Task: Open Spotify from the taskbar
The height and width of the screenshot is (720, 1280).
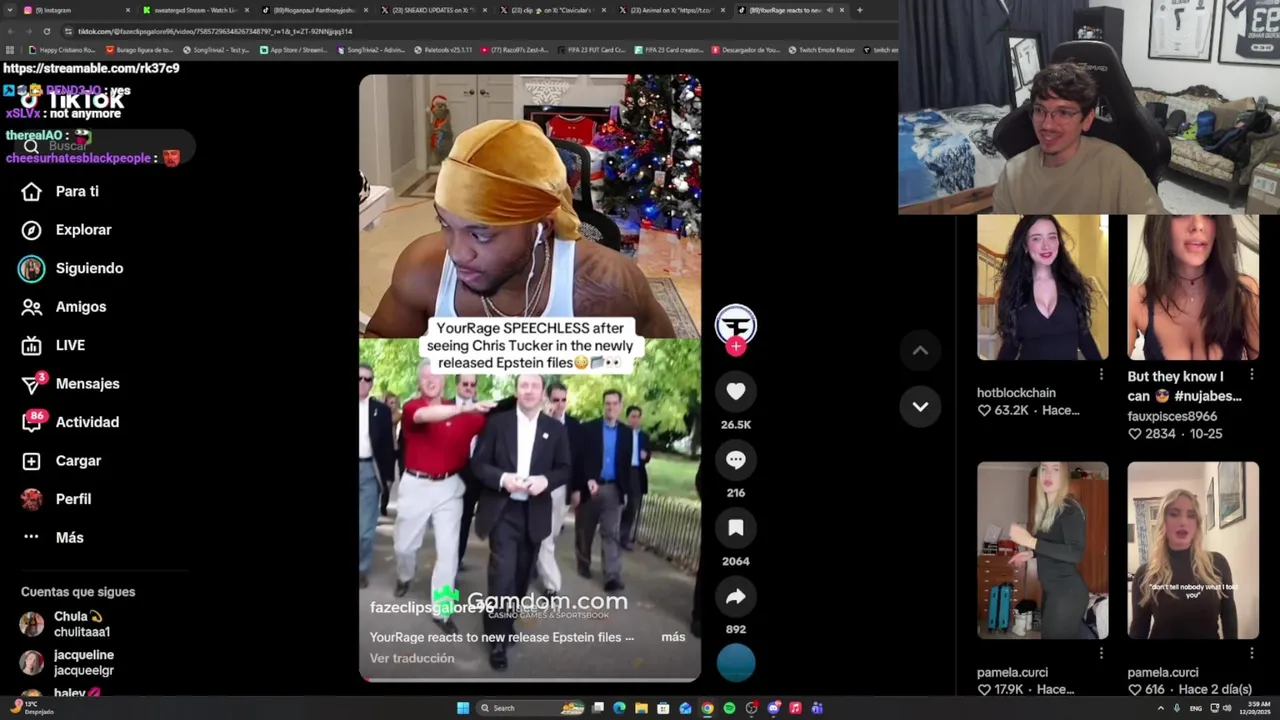Action: pyautogui.click(x=729, y=708)
